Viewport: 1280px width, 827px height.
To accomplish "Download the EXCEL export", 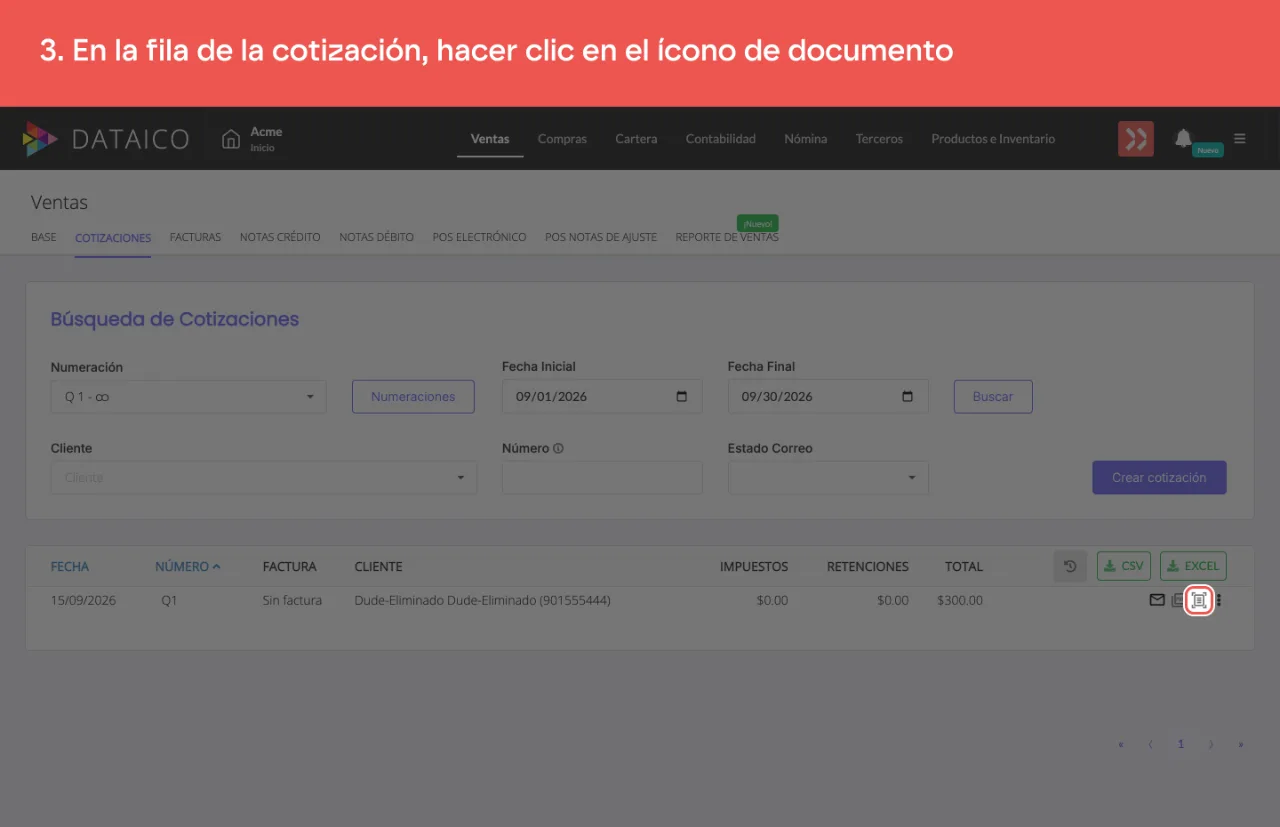I will 1193,566.
